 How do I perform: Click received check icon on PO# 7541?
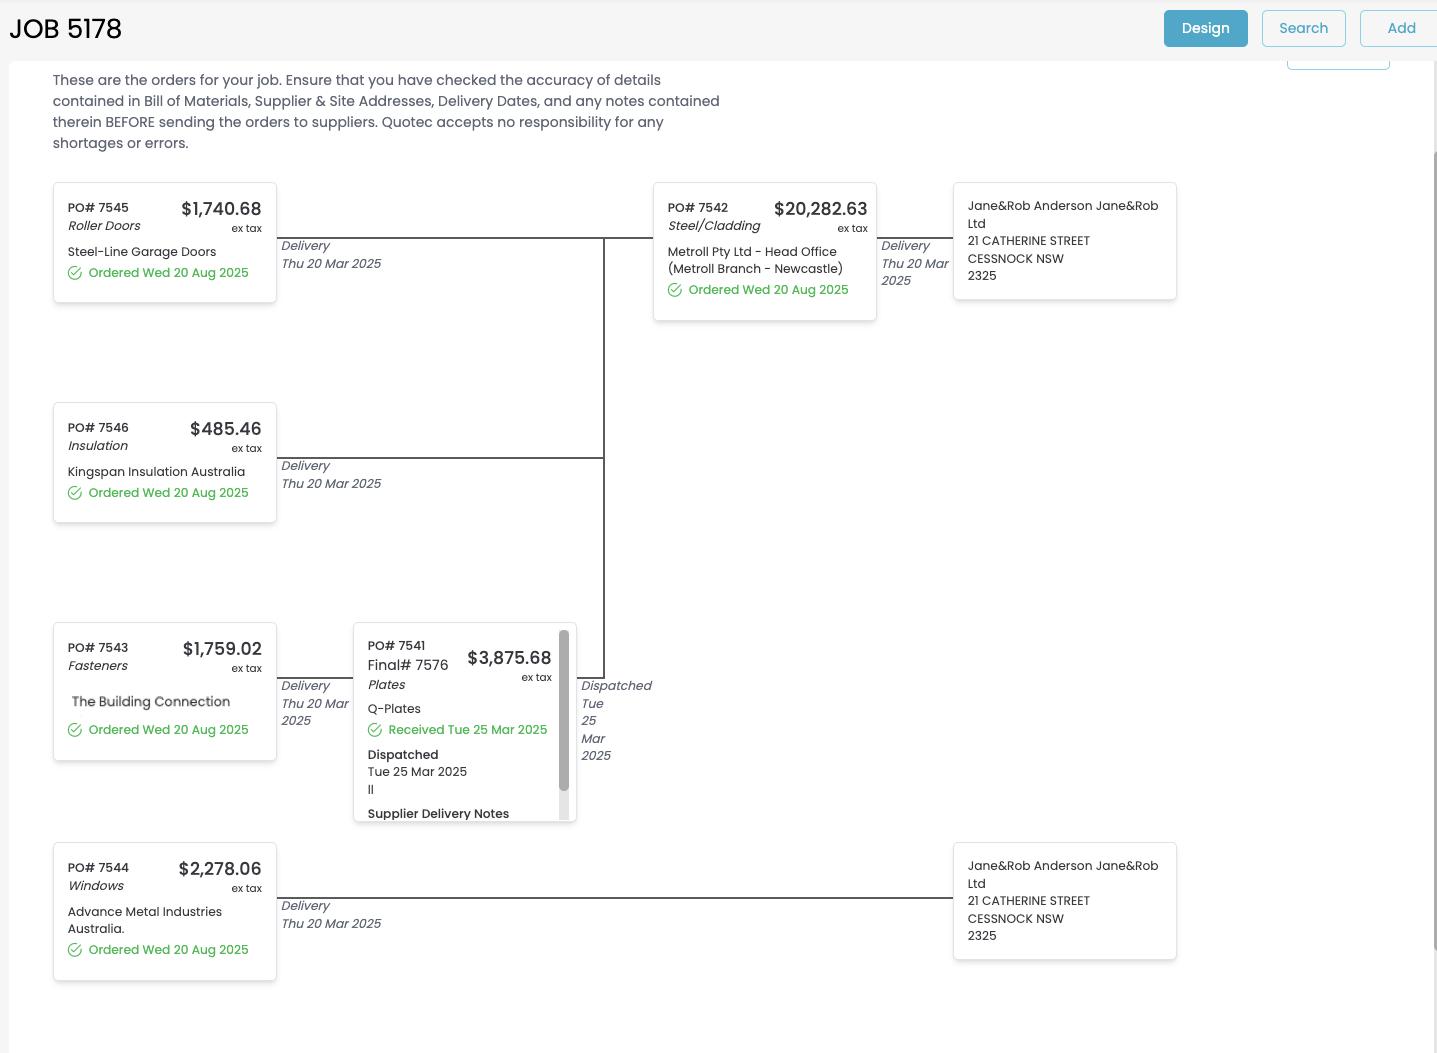pos(375,730)
